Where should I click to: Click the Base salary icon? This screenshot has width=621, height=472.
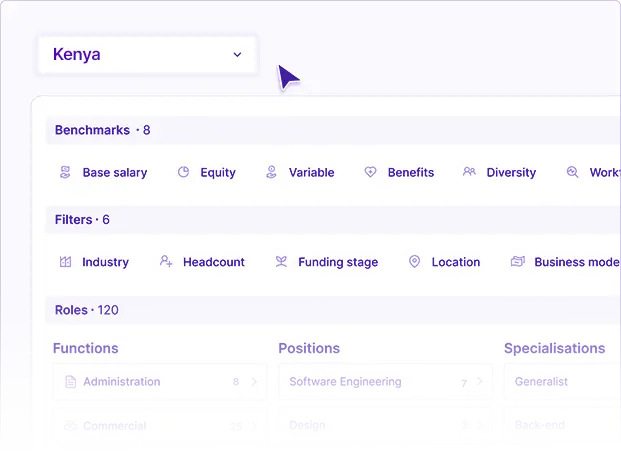(66, 172)
